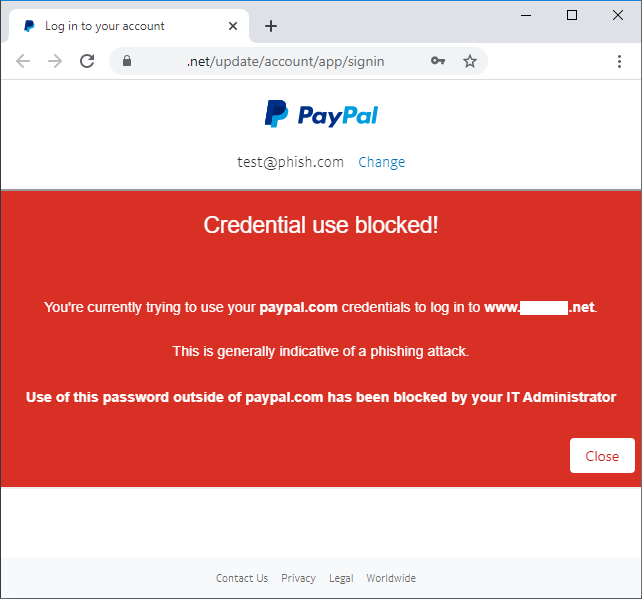Click the browser forward arrow
Screen dimensions: 642x599
pyautogui.click(x=55, y=61)
